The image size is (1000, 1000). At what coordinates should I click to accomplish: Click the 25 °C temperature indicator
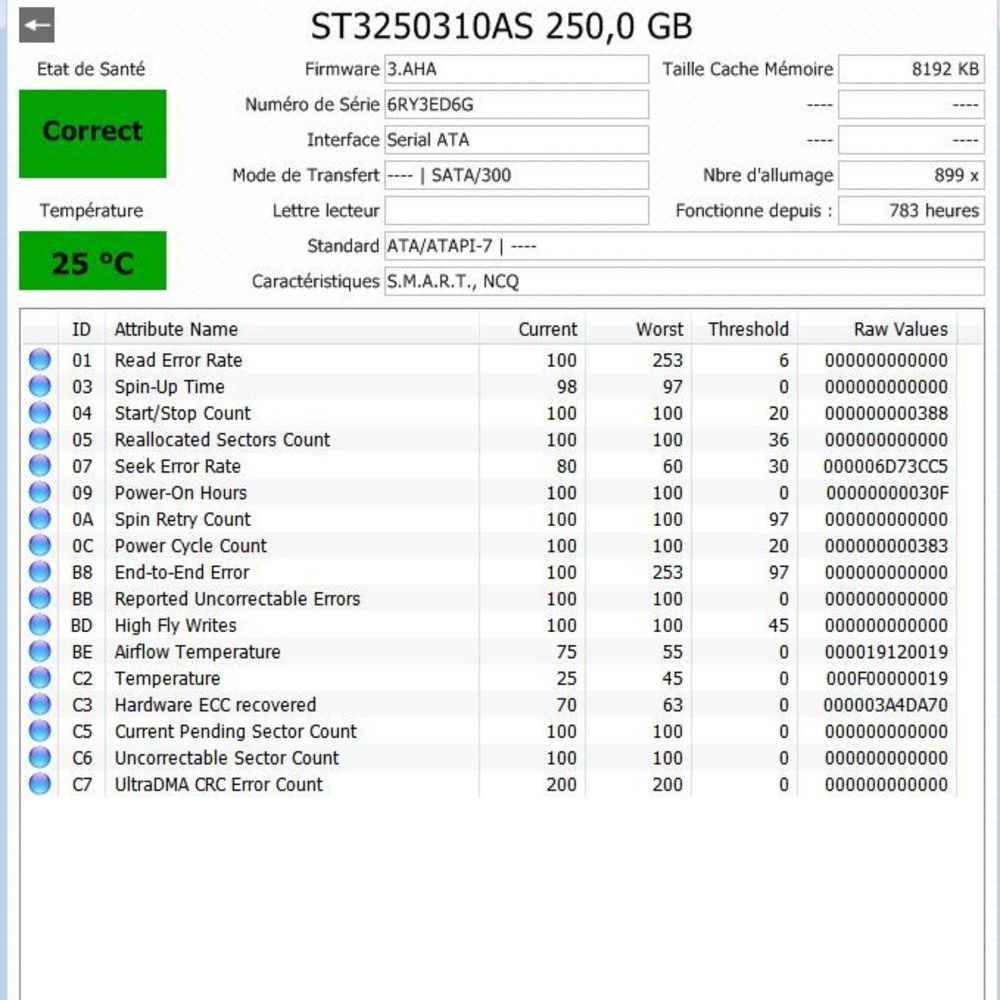(x=92, y=262)
